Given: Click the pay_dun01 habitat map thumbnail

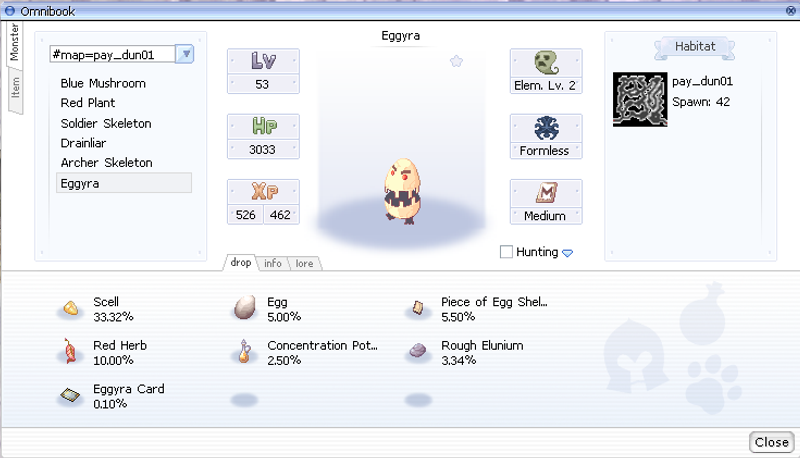Looking at the screenshot, I should 640,99.
